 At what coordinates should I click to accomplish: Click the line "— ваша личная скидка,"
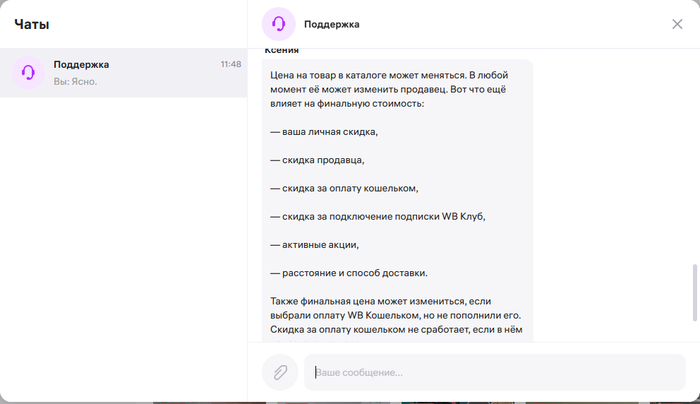[x=324, y=131]
